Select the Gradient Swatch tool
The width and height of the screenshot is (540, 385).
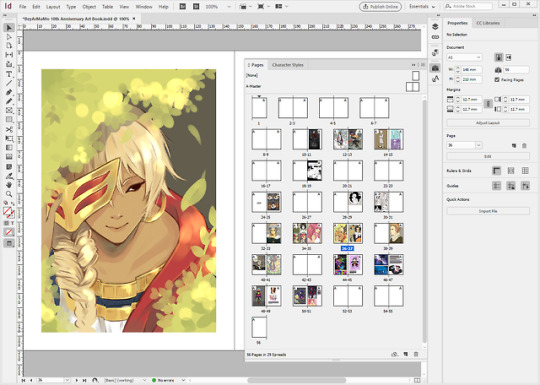tap(9, 148)
